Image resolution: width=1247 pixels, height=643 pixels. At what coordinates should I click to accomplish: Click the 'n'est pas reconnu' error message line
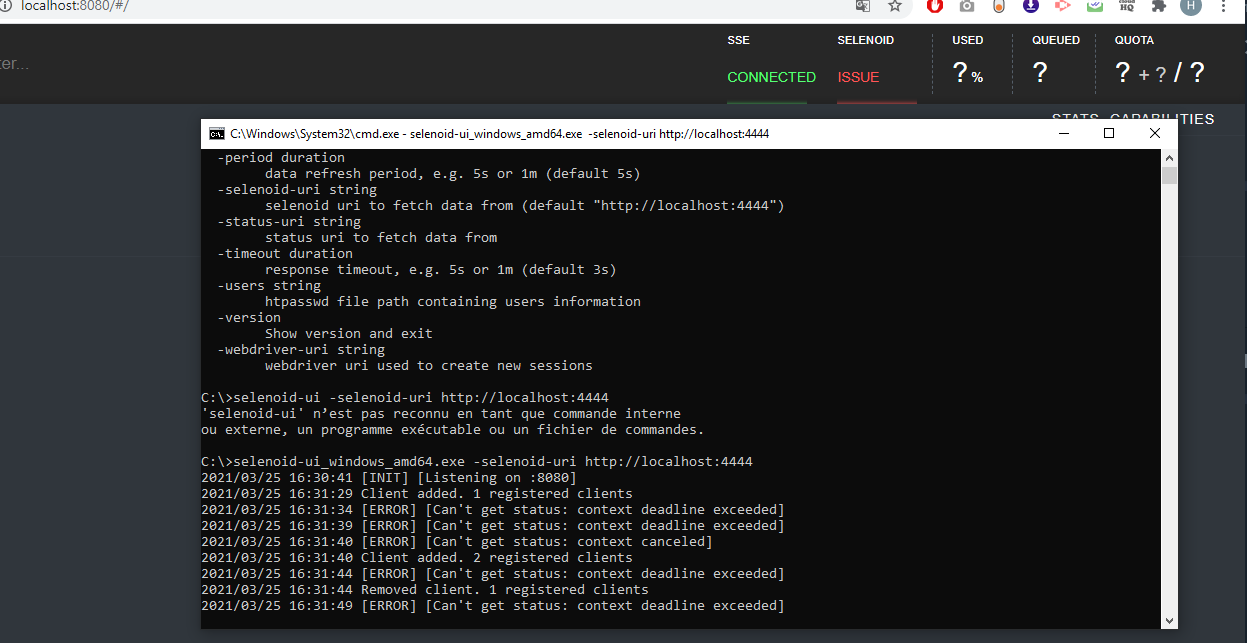pyautogui.click(x=441, y=414)
